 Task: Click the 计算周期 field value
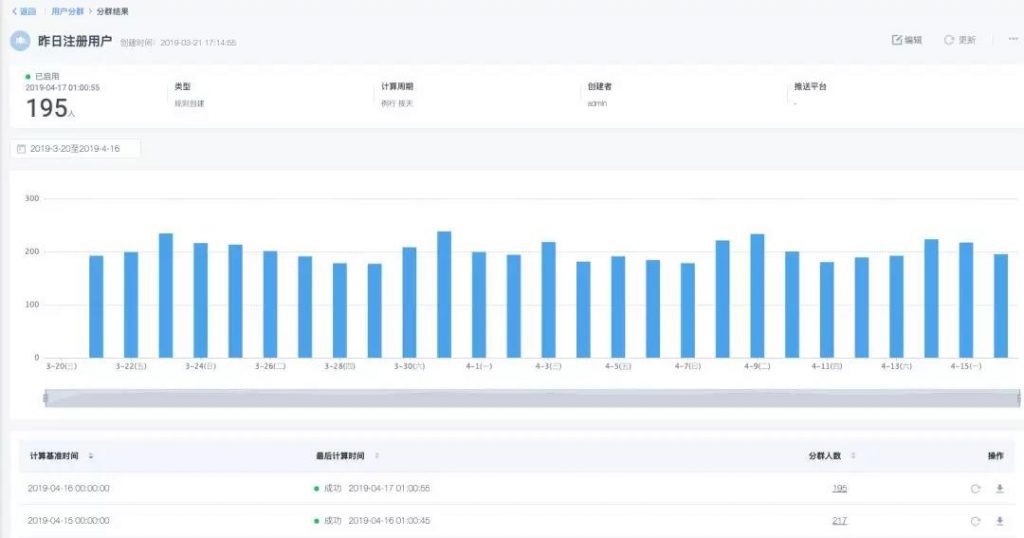point(397,103)
